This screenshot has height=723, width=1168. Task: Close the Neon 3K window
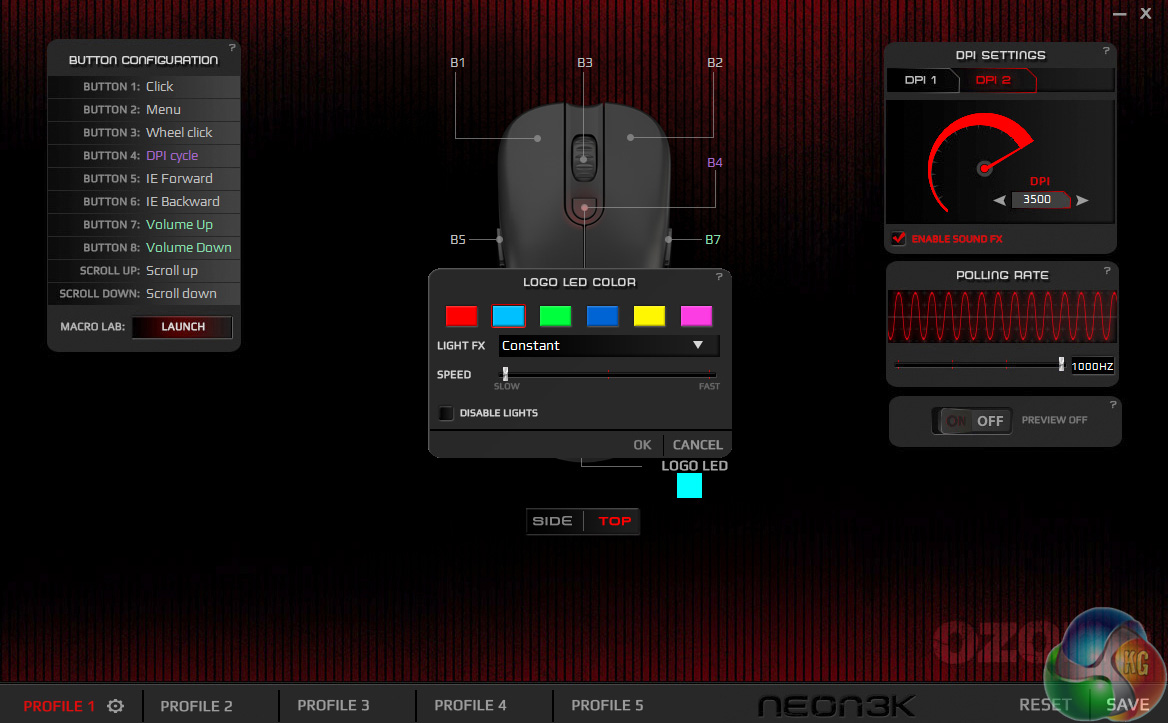pyautogui.click(x=1146, y=13)
